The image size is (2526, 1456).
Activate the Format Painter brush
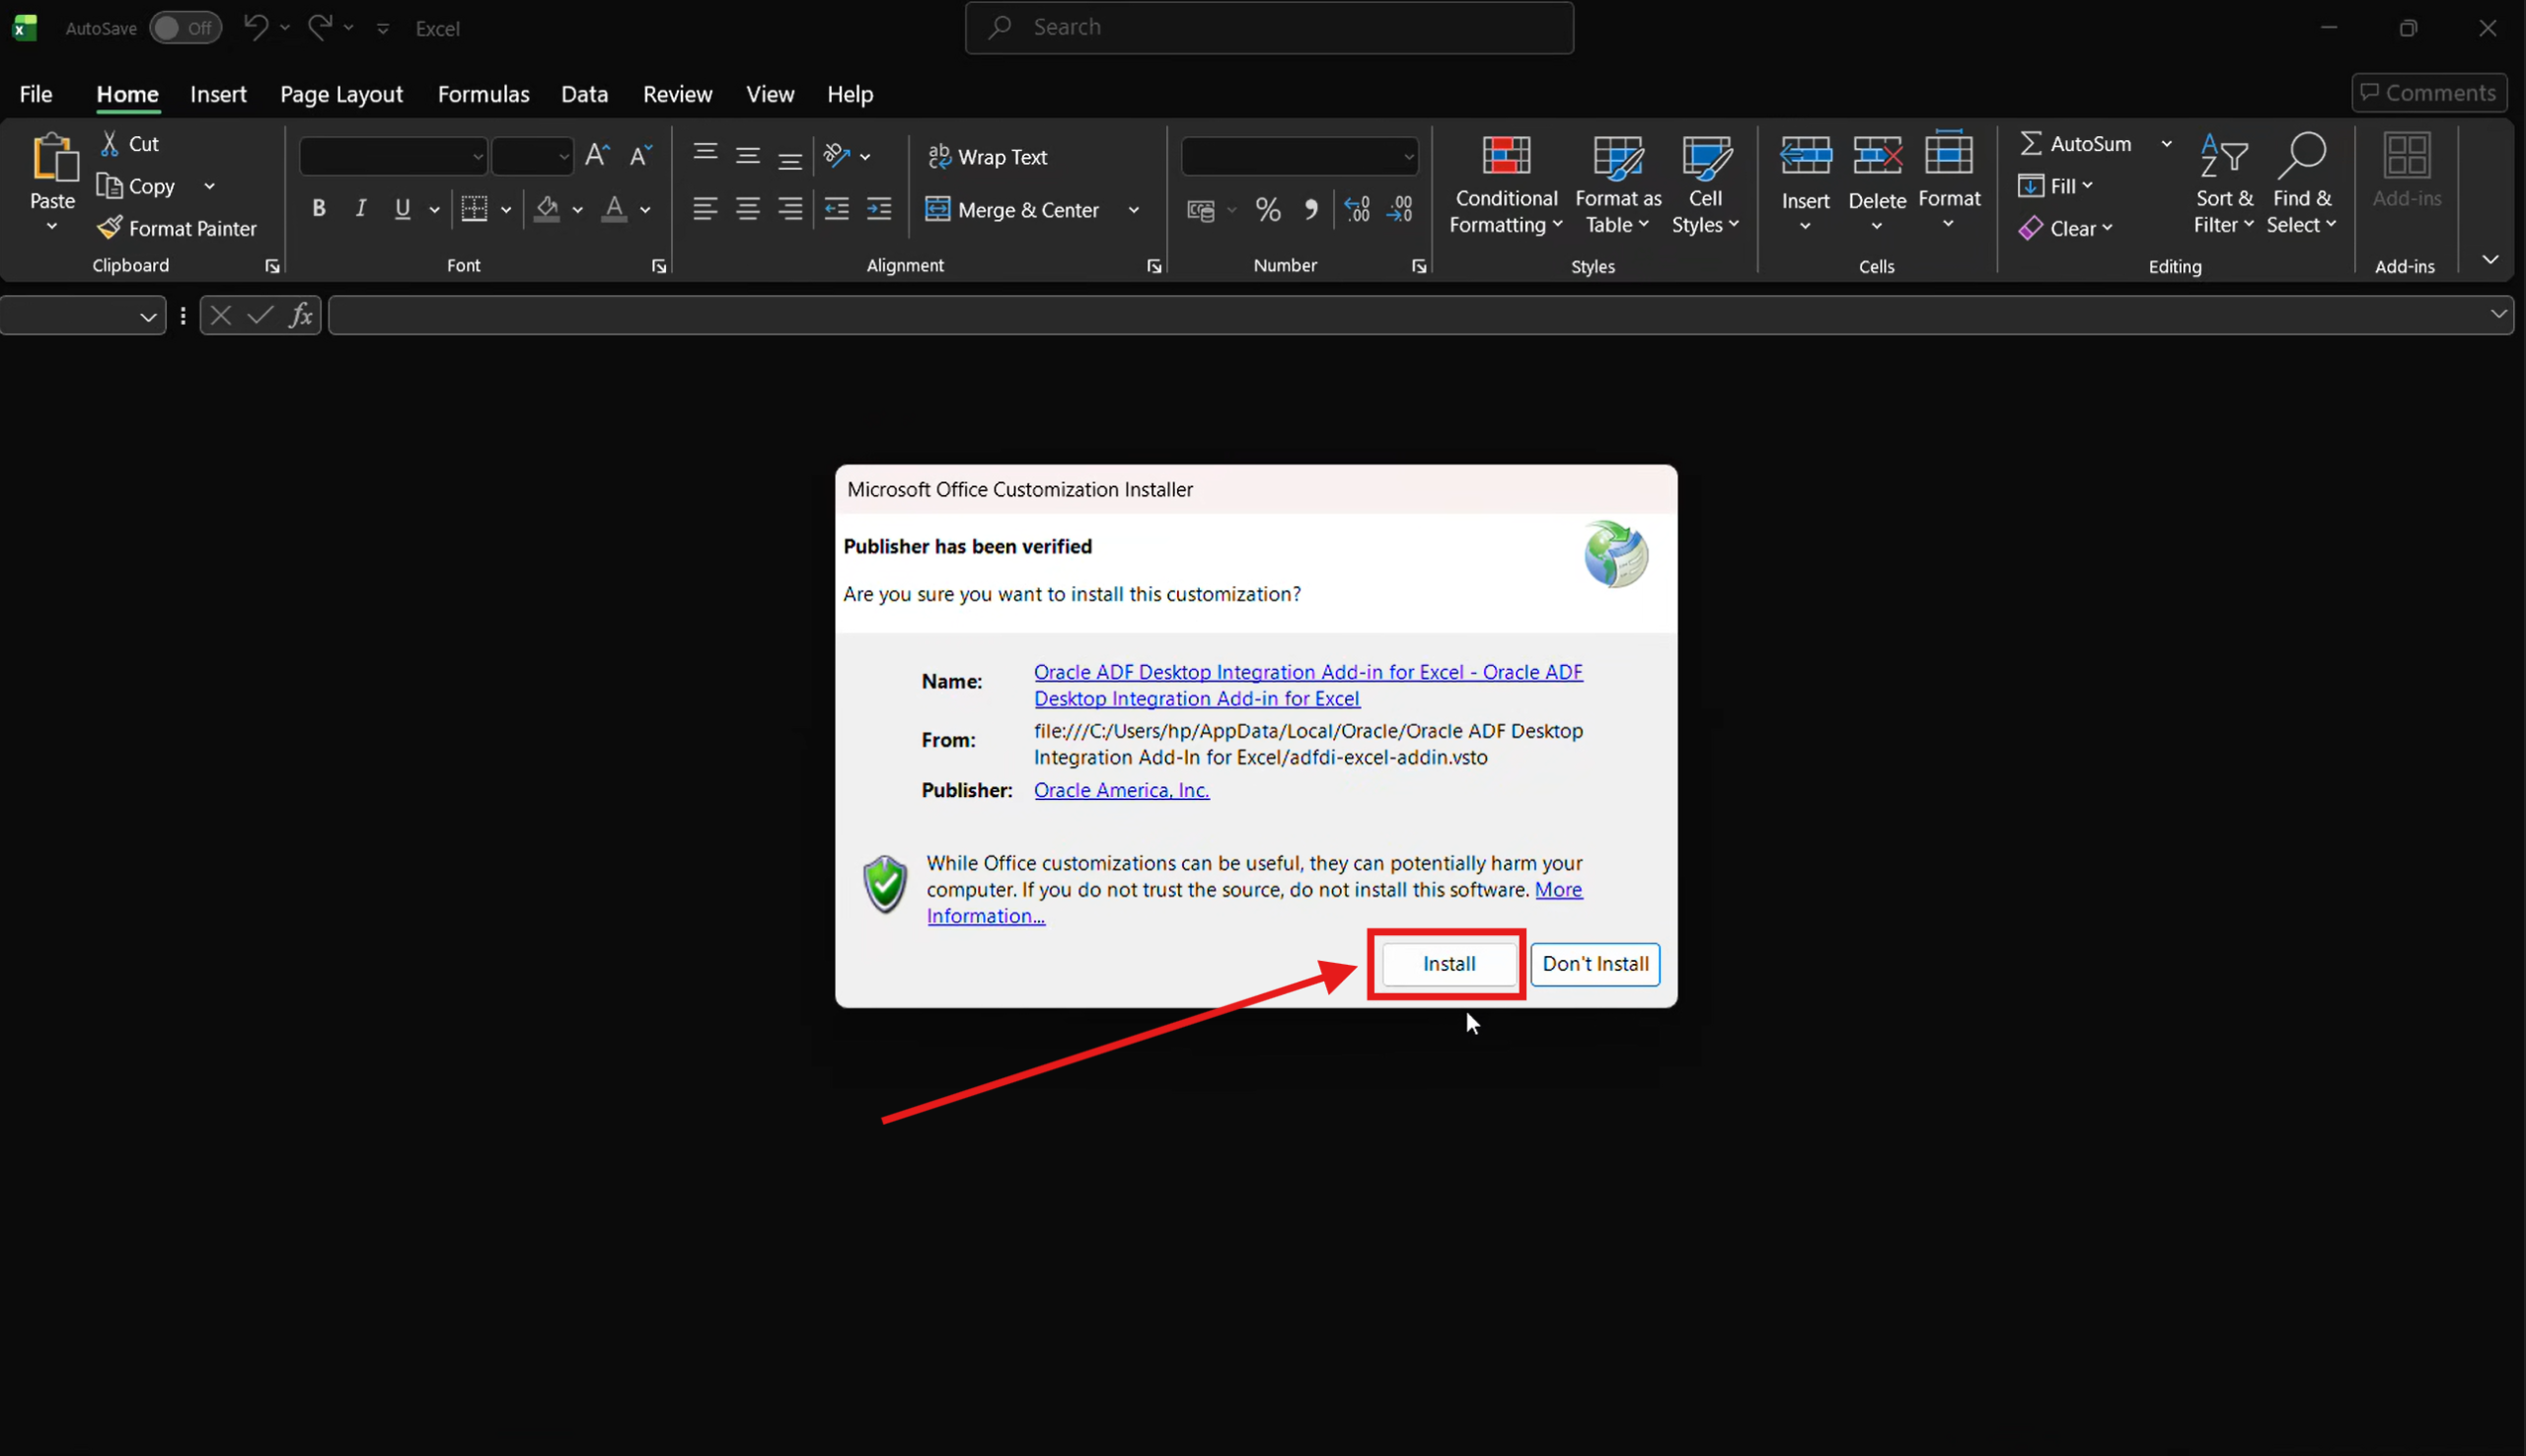pyautogui.click(x=110, y=228)
